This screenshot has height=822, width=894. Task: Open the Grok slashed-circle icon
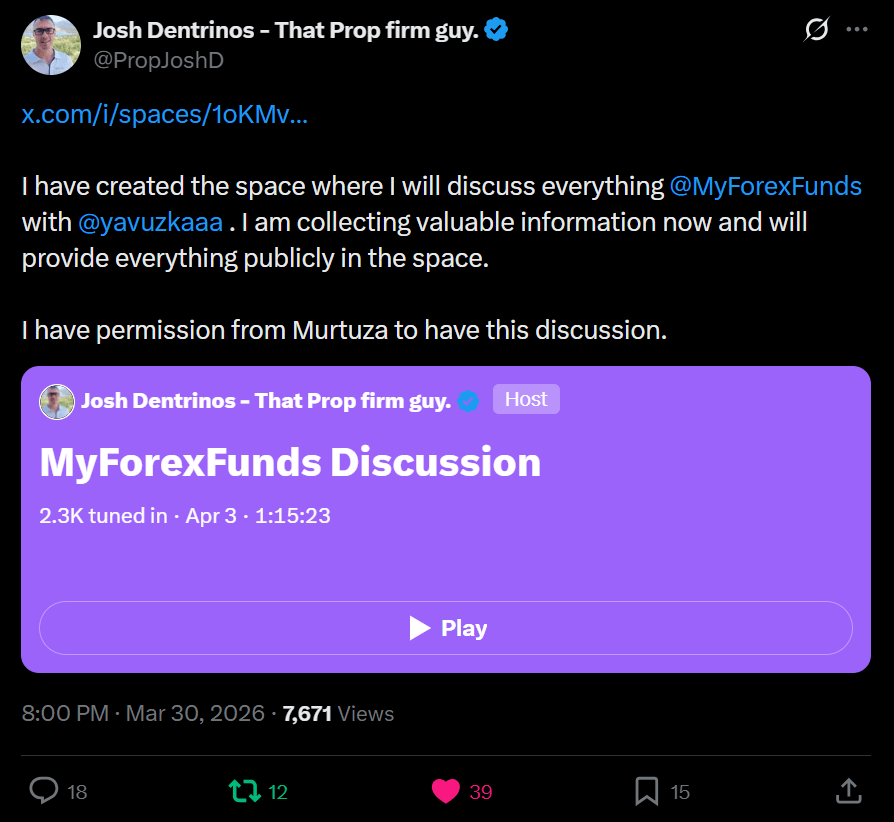[816, 30]
